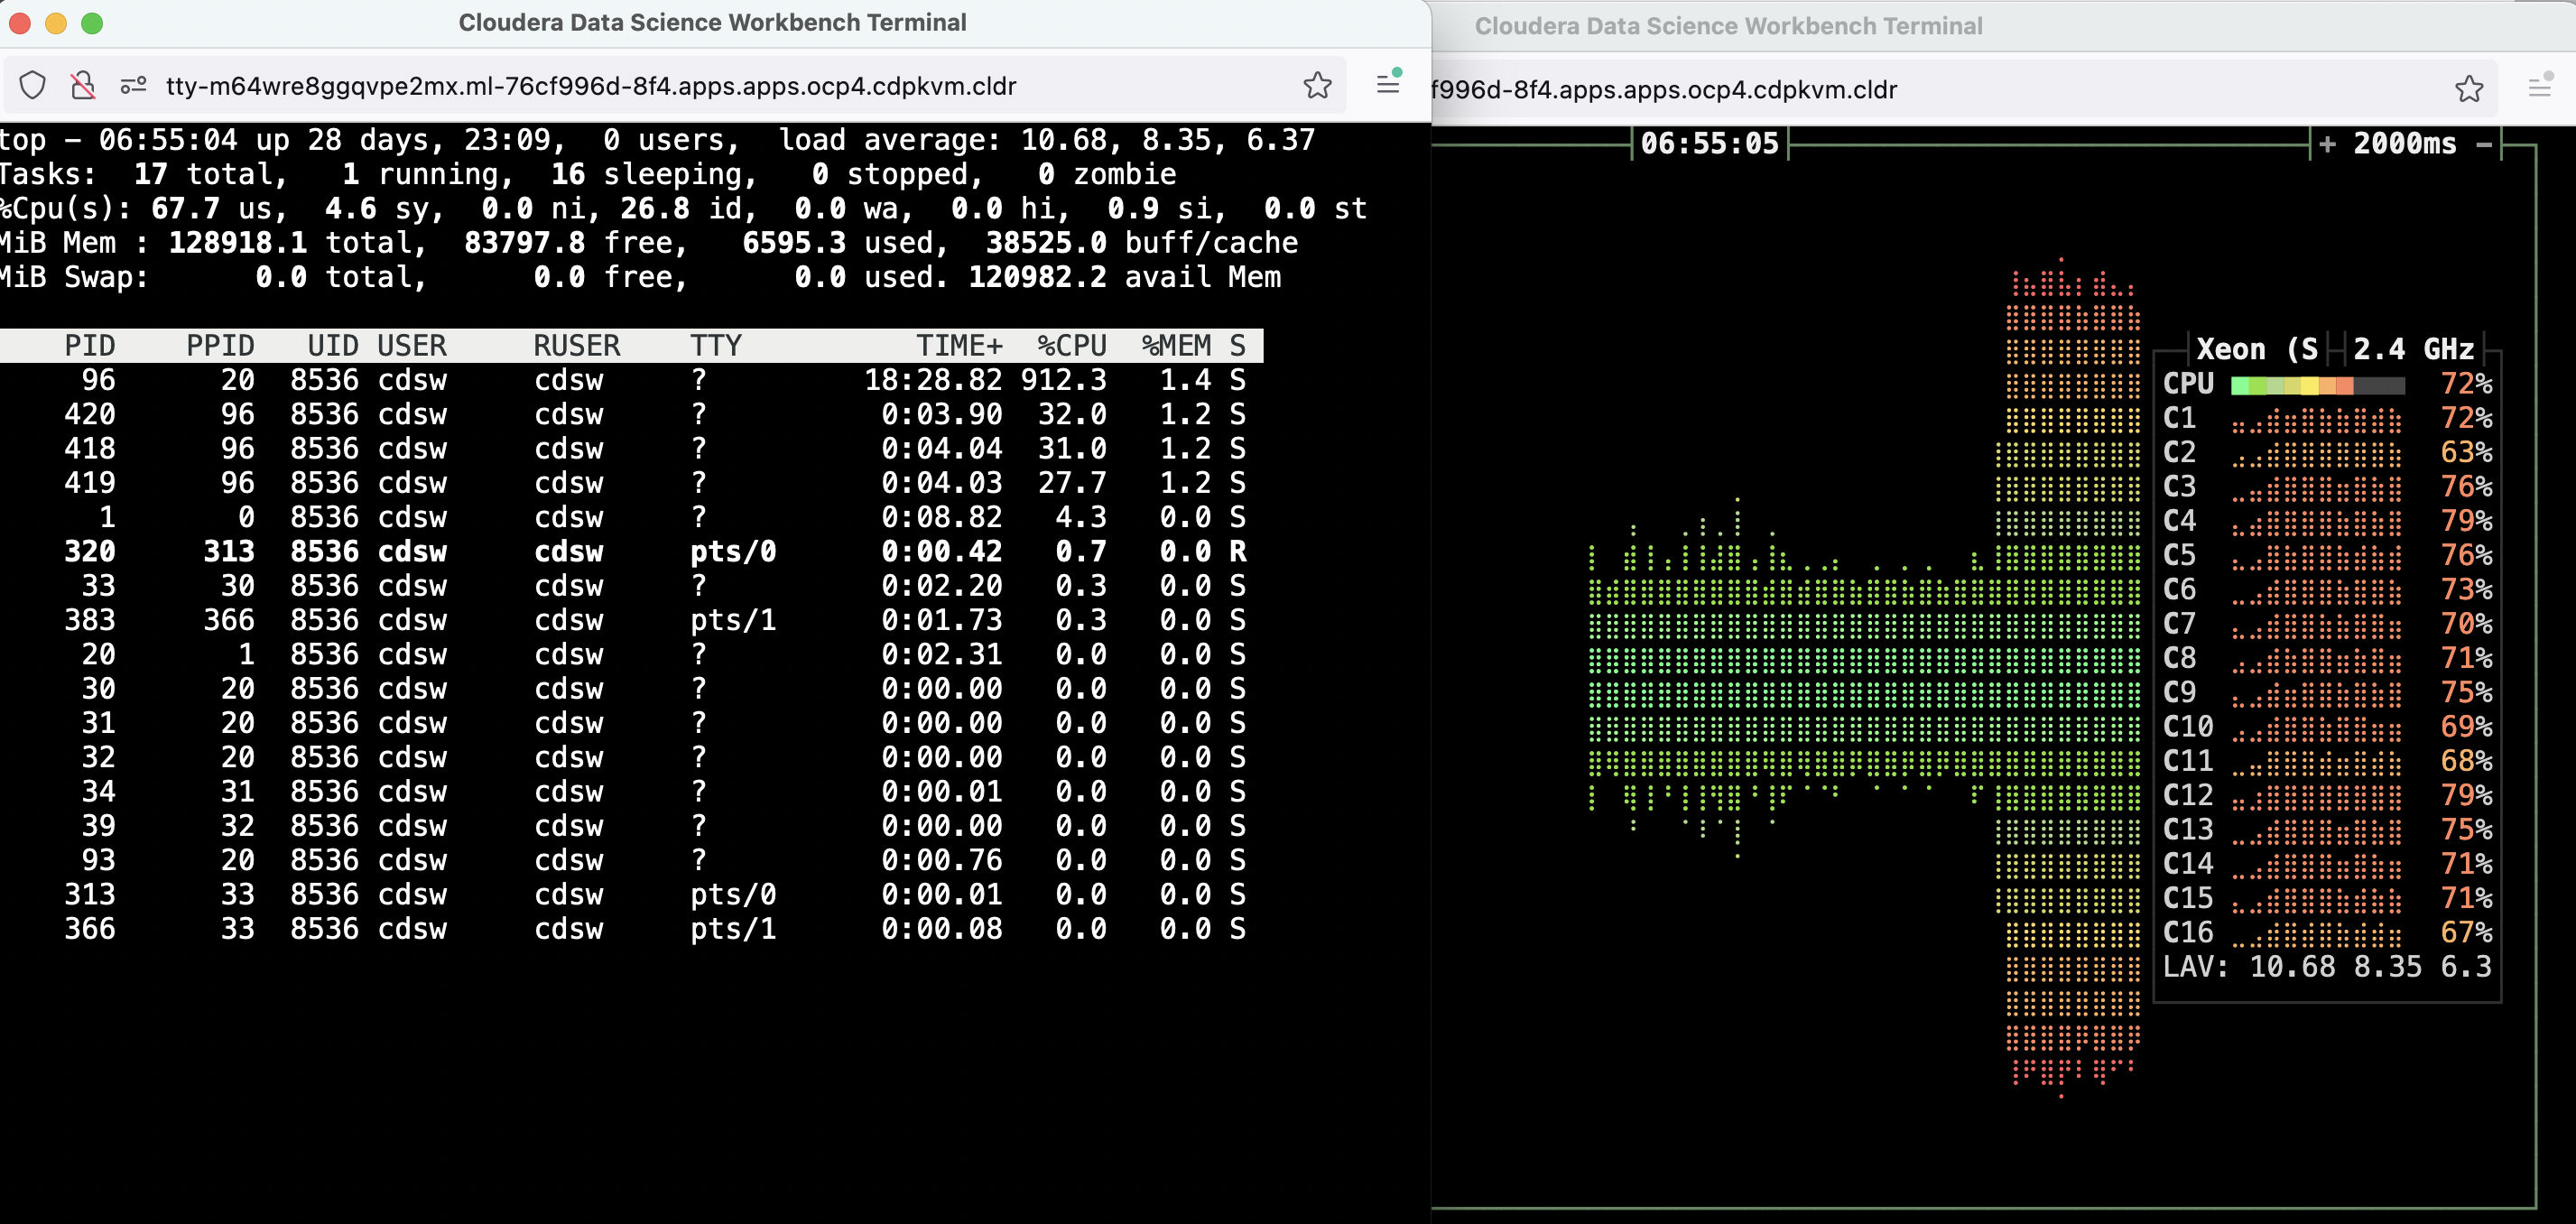
Task: Click the hamburger menu with green update badge
Action: (x=1388, y=85)
